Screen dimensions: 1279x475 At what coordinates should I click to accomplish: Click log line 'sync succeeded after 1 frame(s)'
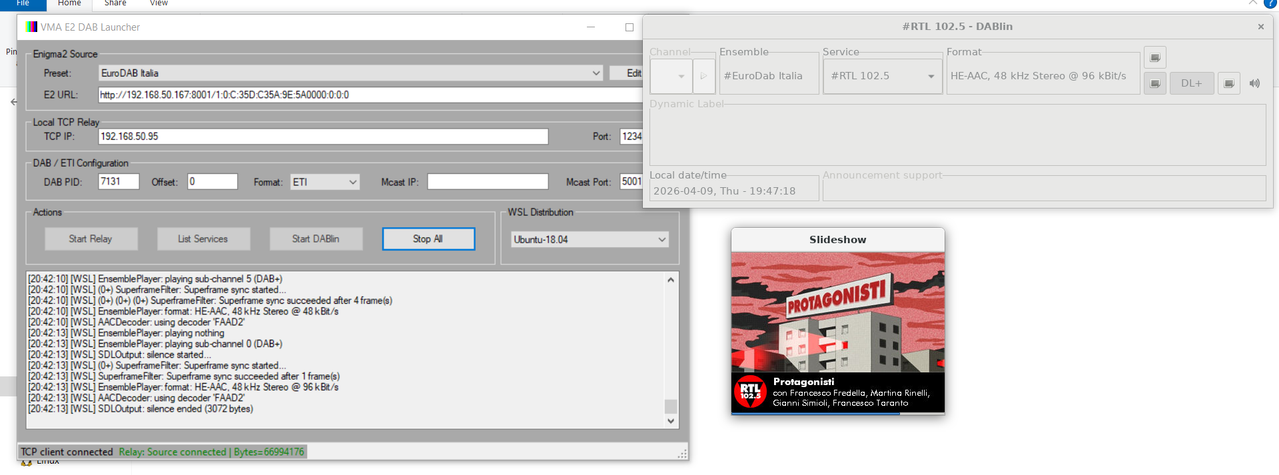pyautogui.click(x=184, y=376)
